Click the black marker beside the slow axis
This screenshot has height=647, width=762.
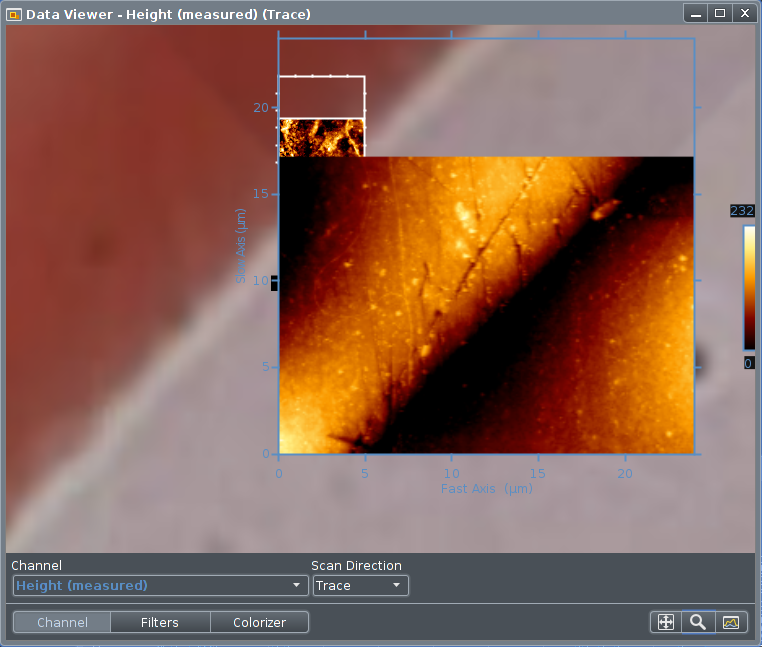tap(274, 283)
